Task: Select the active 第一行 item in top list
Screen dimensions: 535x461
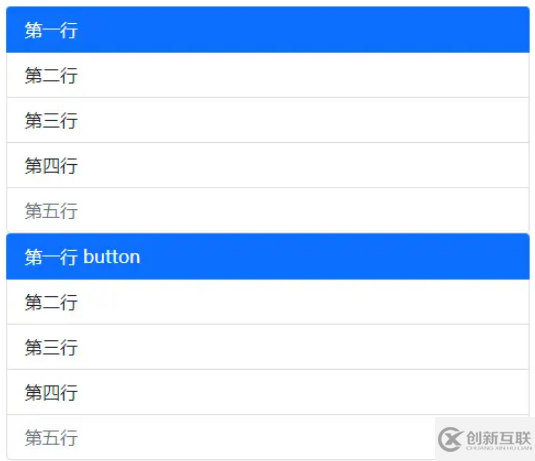Action: 268,30
